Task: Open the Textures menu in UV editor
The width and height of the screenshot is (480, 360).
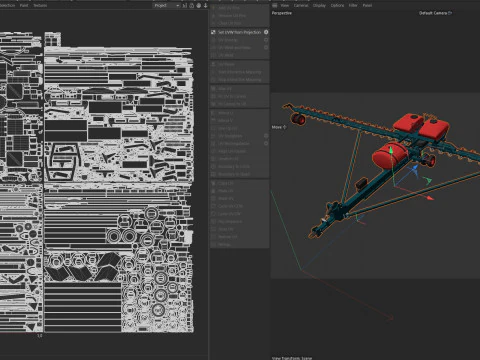Action: (x=40, y=5)
